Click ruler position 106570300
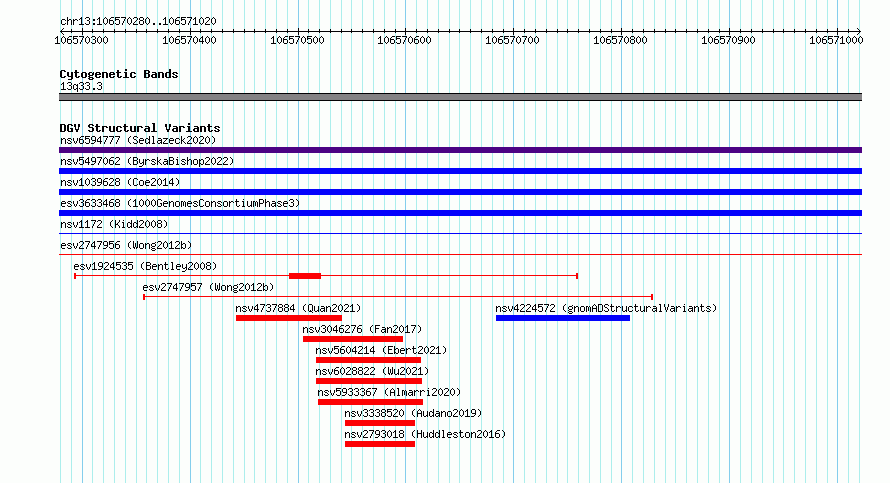This screenshot has width=890, height=483. pos(81,40)
